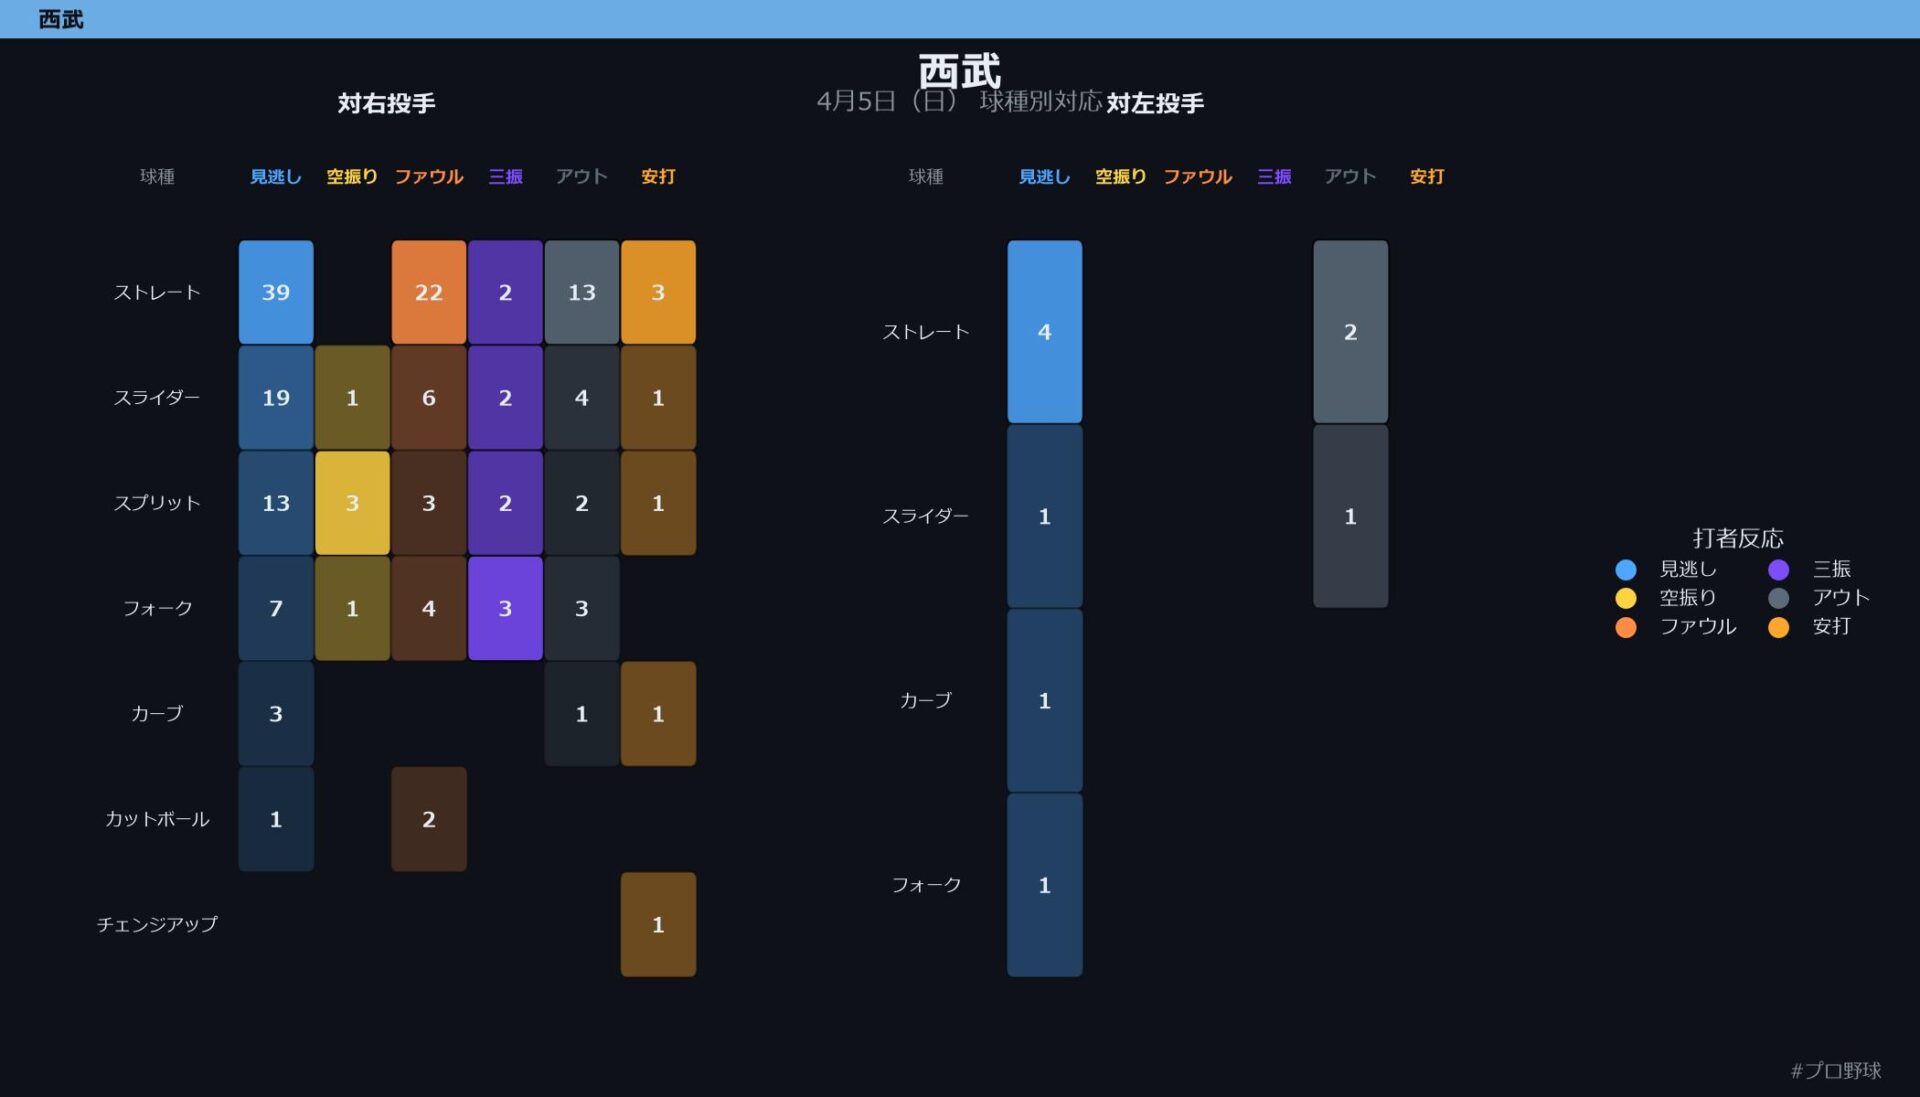1920x1097 pixels.
Task: Select the カットボール 見逃し cell showing 1
Action: point(276,819)
